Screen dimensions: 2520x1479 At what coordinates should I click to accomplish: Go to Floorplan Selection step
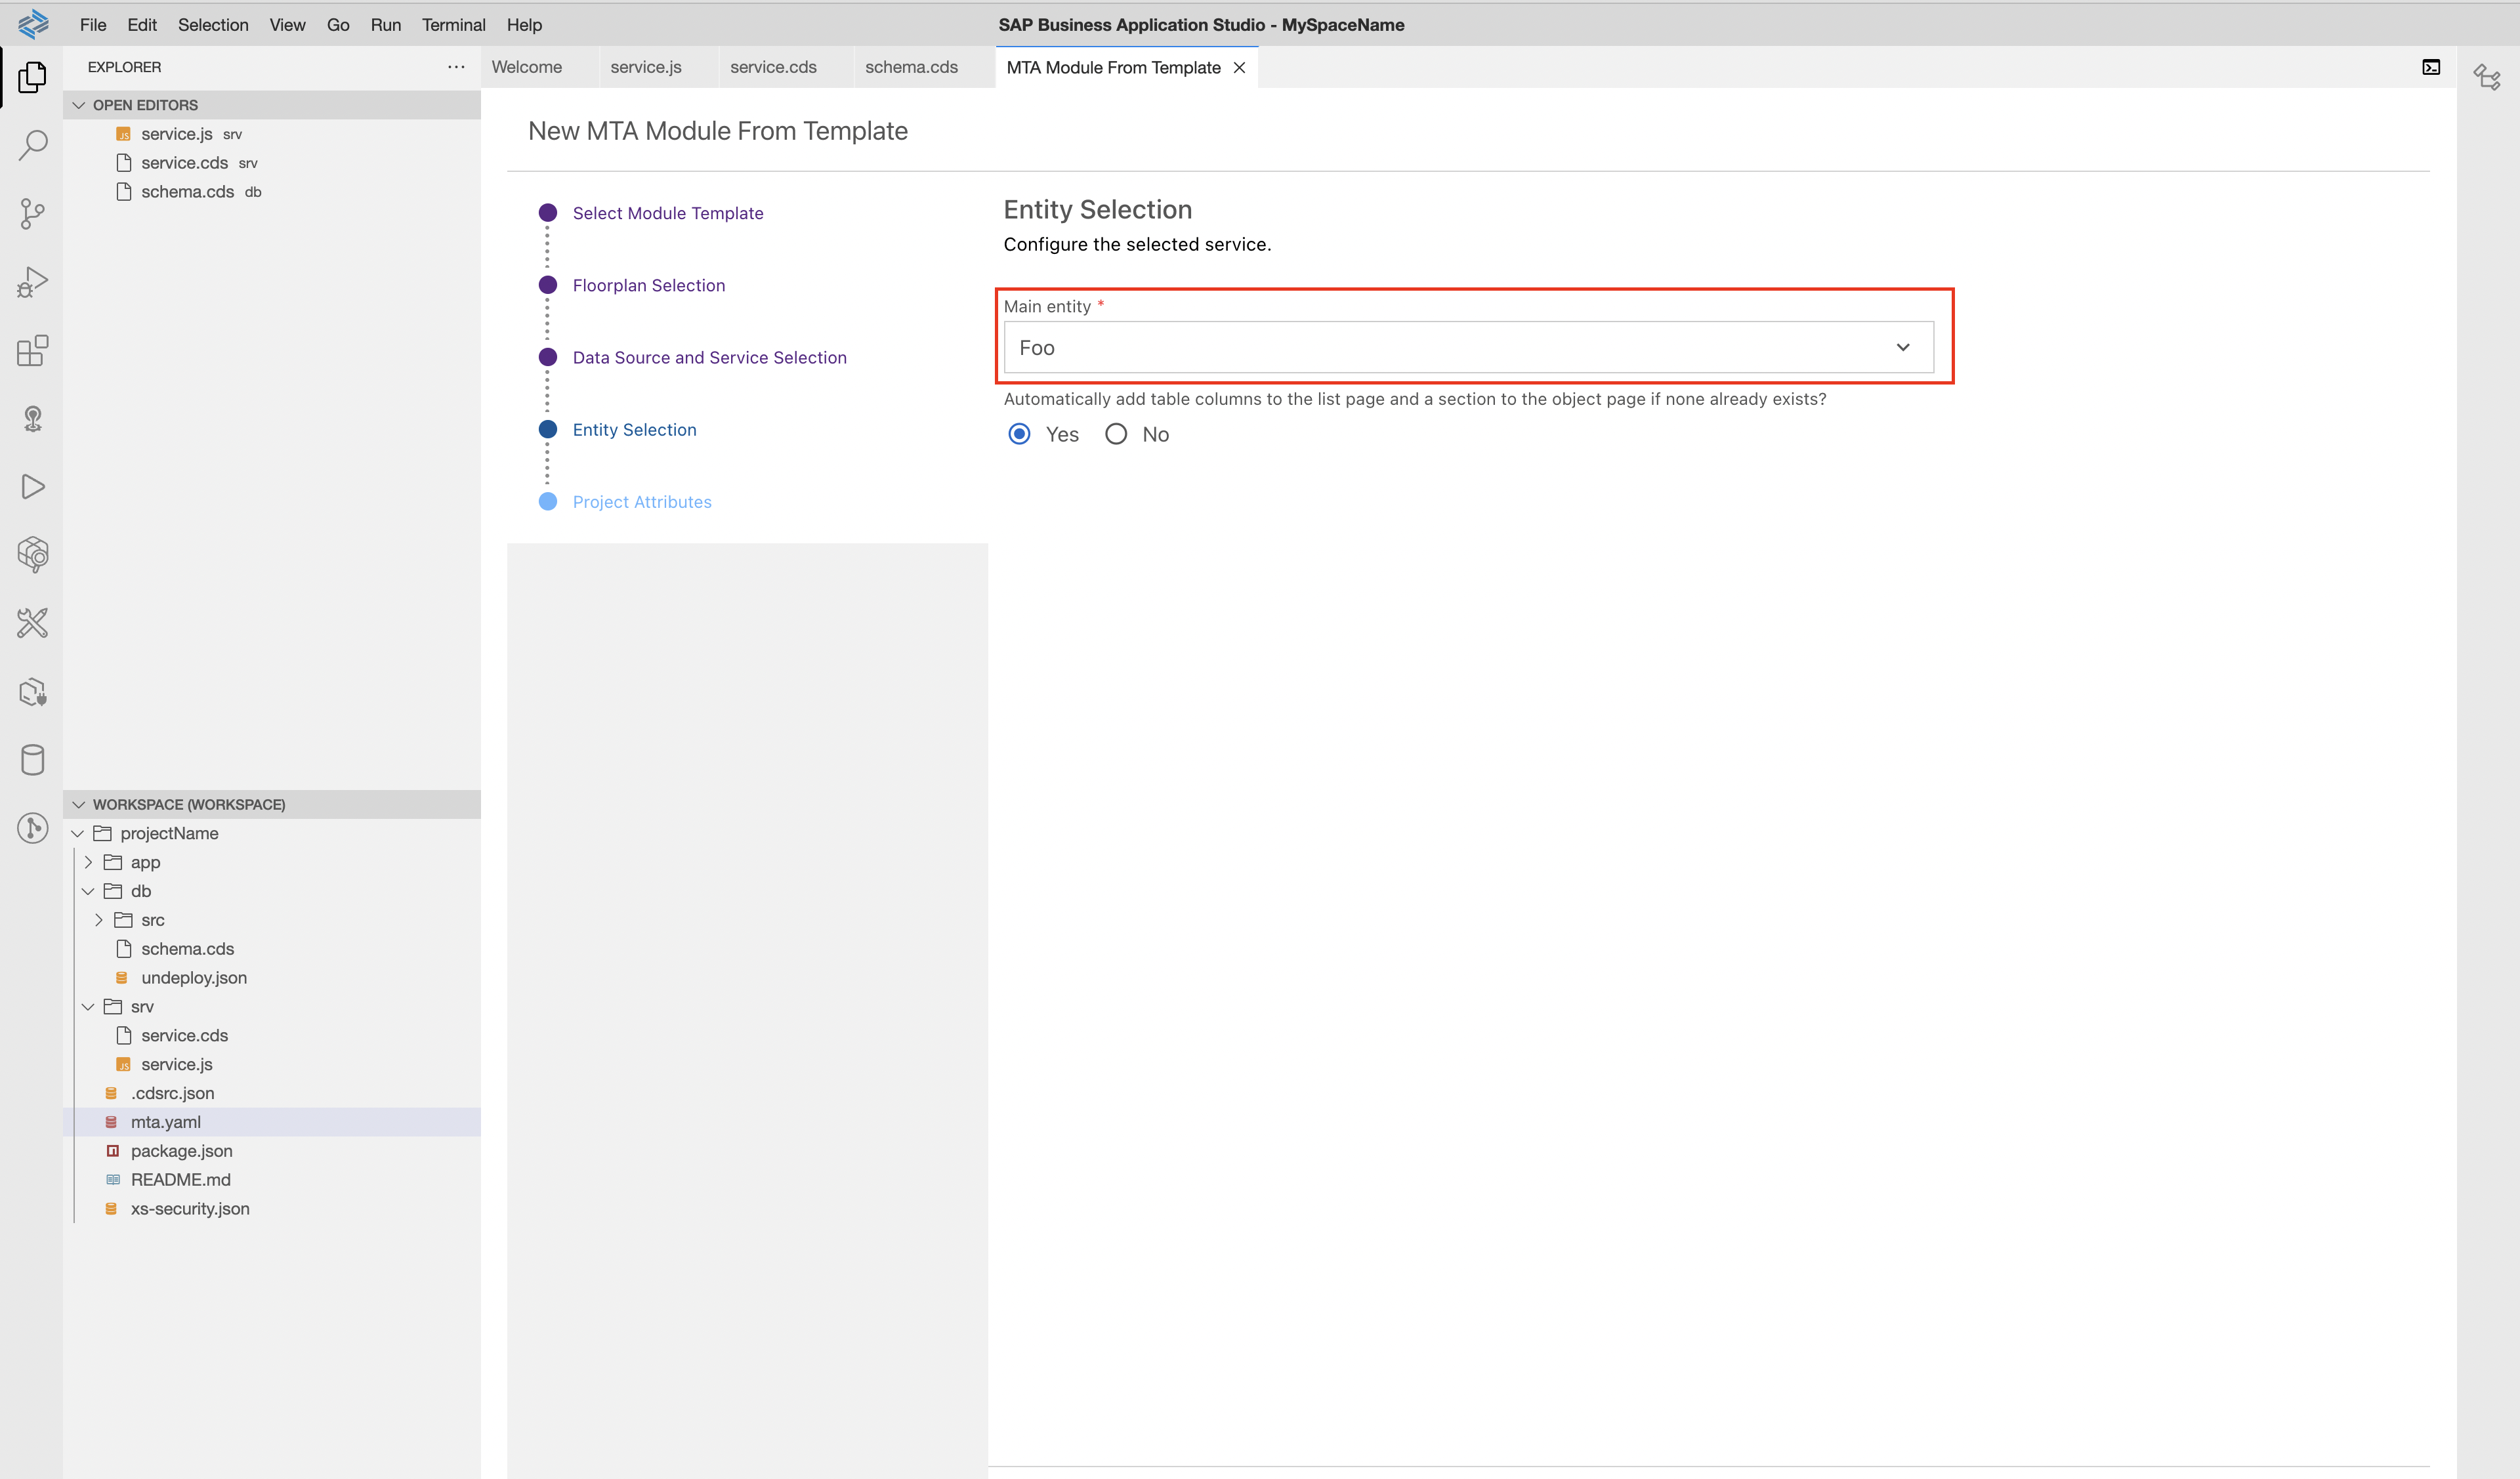(649, 285)
